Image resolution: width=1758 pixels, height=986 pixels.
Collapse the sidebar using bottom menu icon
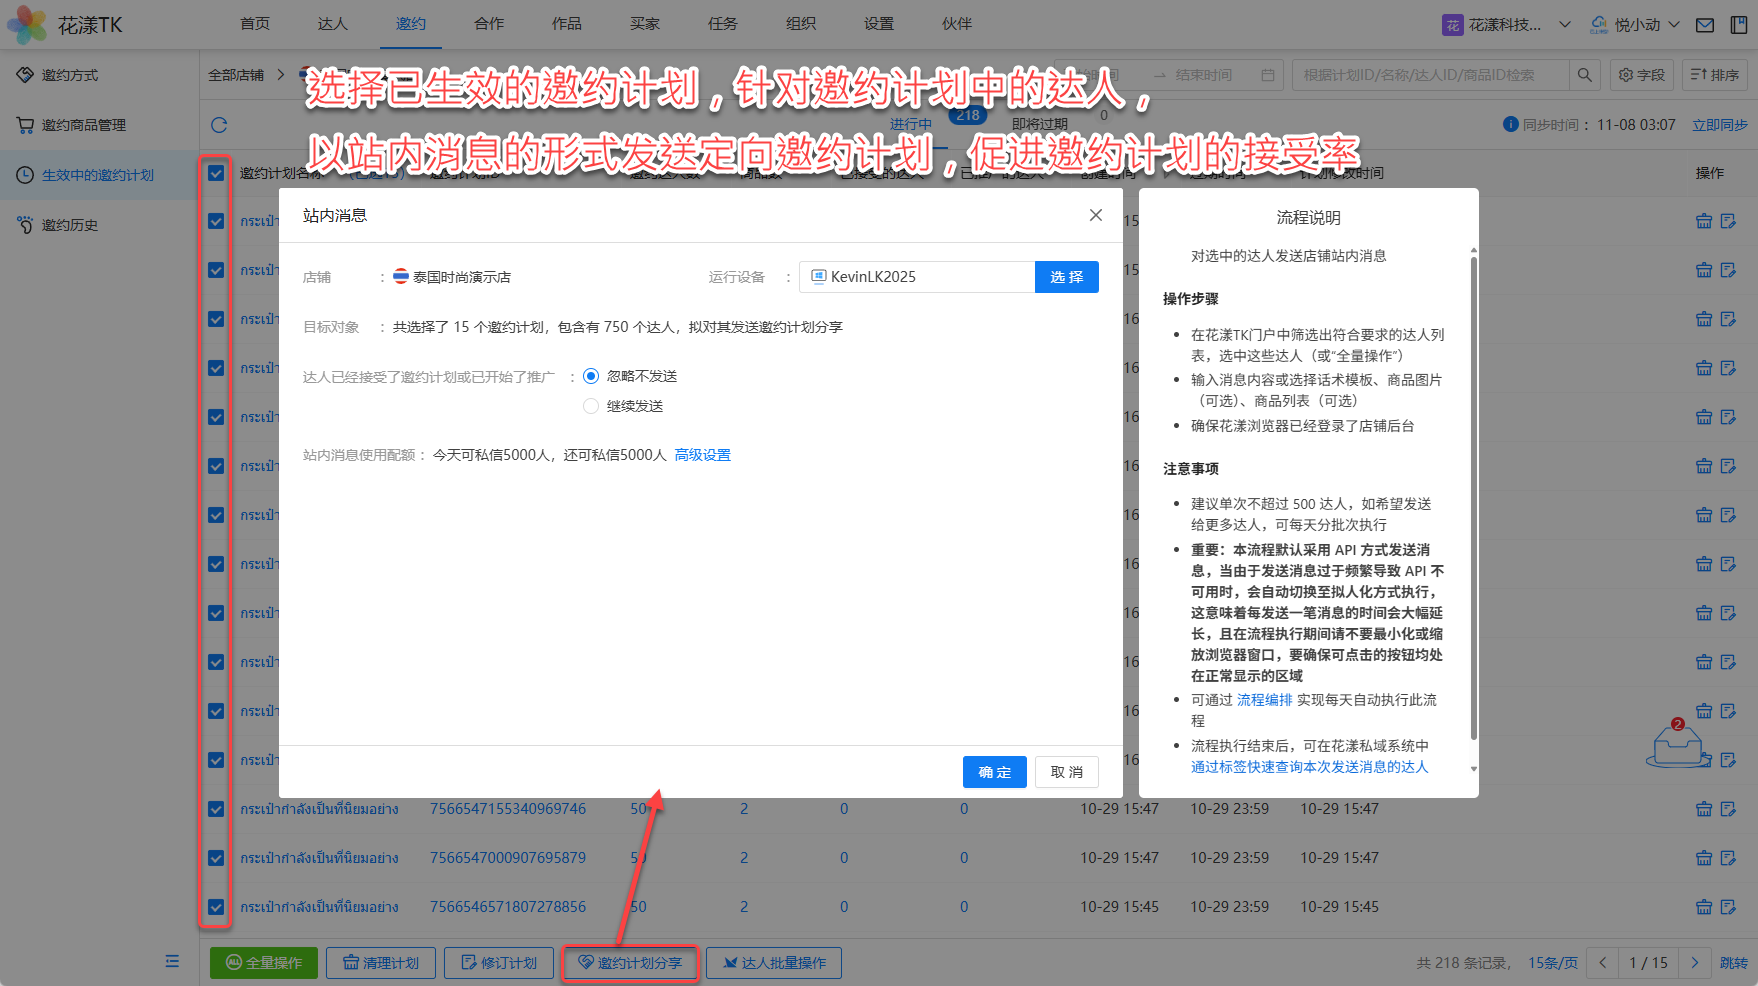coord(172,961)
